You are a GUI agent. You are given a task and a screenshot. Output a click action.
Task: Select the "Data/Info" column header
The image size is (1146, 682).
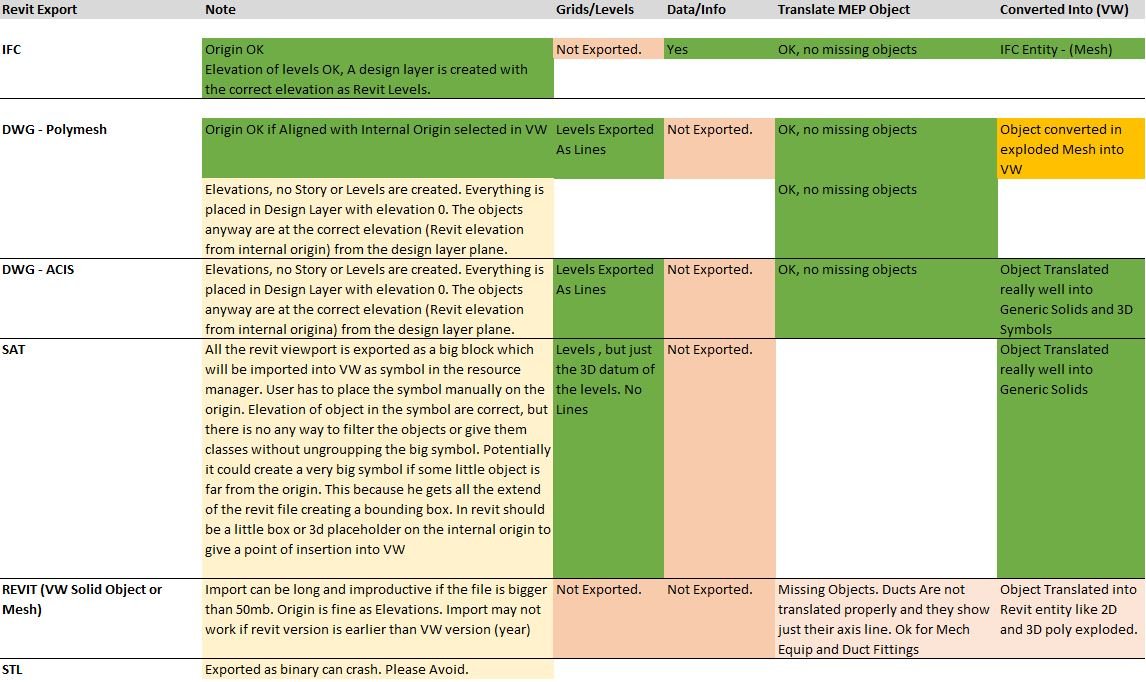tap(697, 10)
